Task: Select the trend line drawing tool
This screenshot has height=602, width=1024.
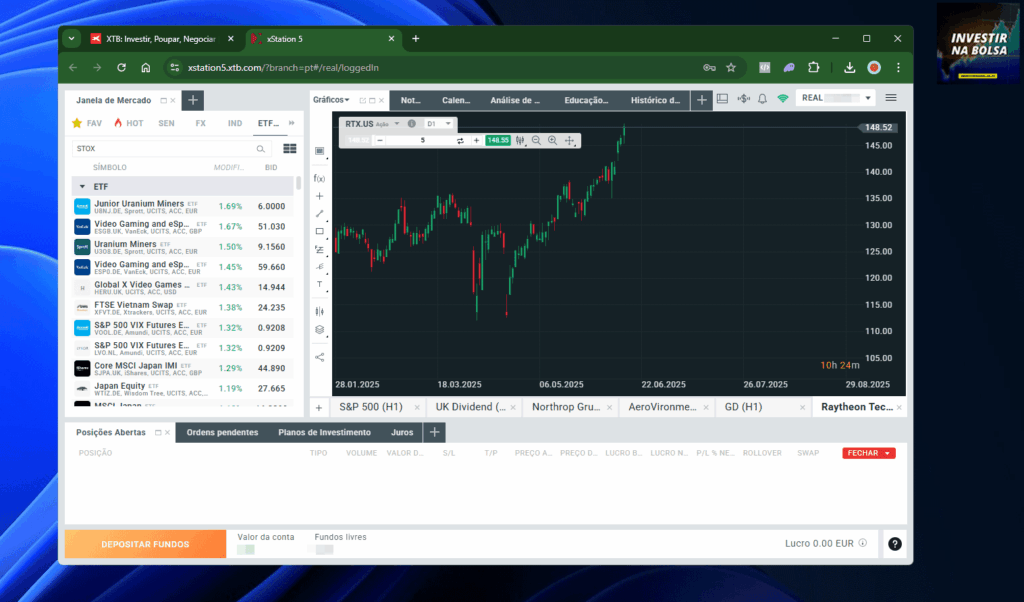Action: (319, 214)
